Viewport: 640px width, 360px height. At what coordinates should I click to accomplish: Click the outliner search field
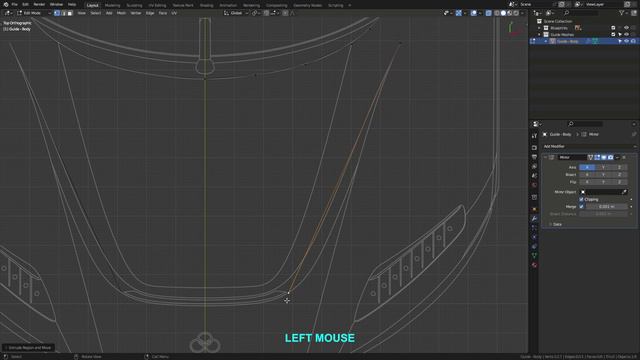pos(580,13)
